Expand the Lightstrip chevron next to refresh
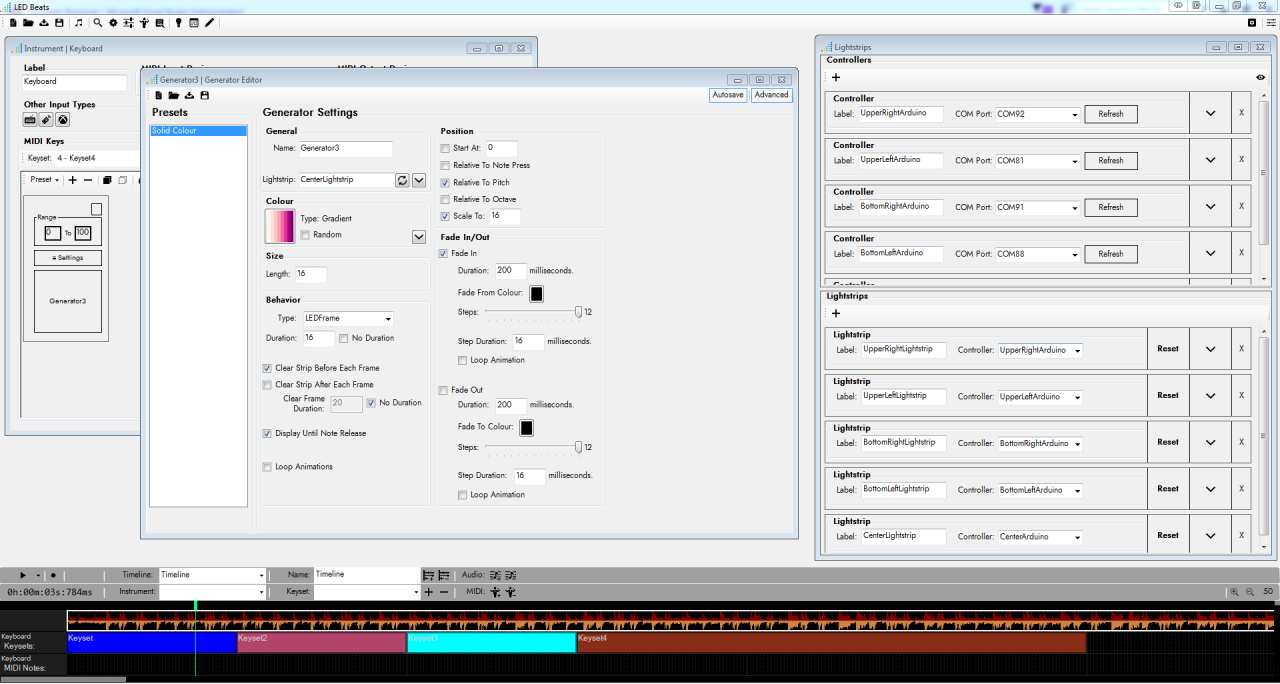This screenshot has width=1280, height=684. click(x=419, y=180)
